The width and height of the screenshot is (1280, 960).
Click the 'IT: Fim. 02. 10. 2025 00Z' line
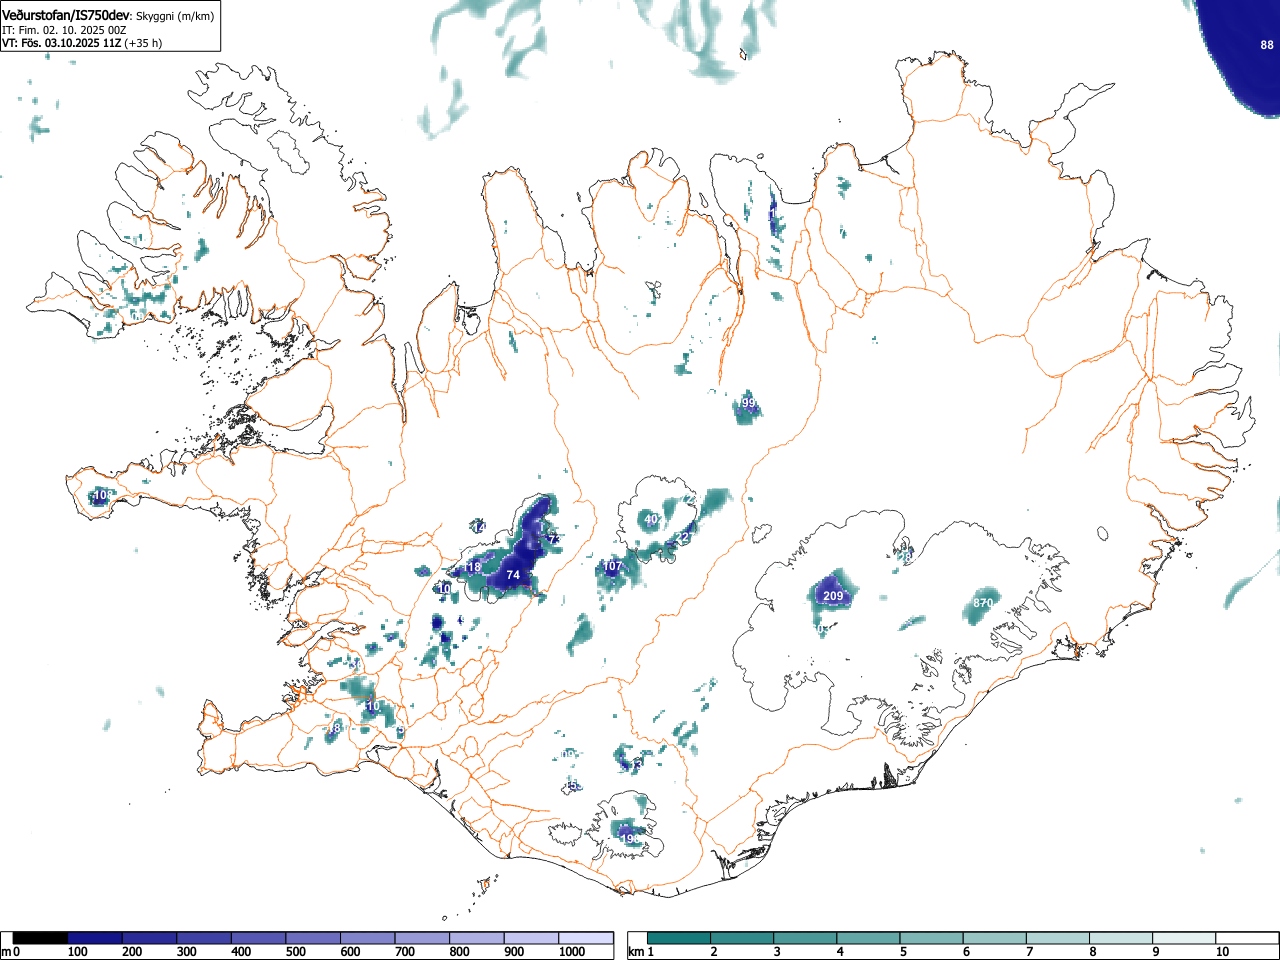(64, 30)
